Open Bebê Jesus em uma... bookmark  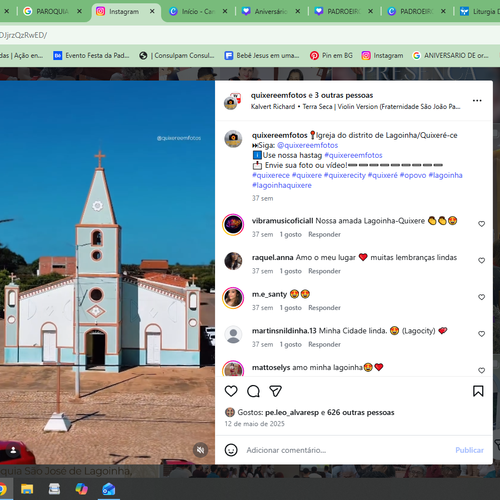tap(262, 56)
